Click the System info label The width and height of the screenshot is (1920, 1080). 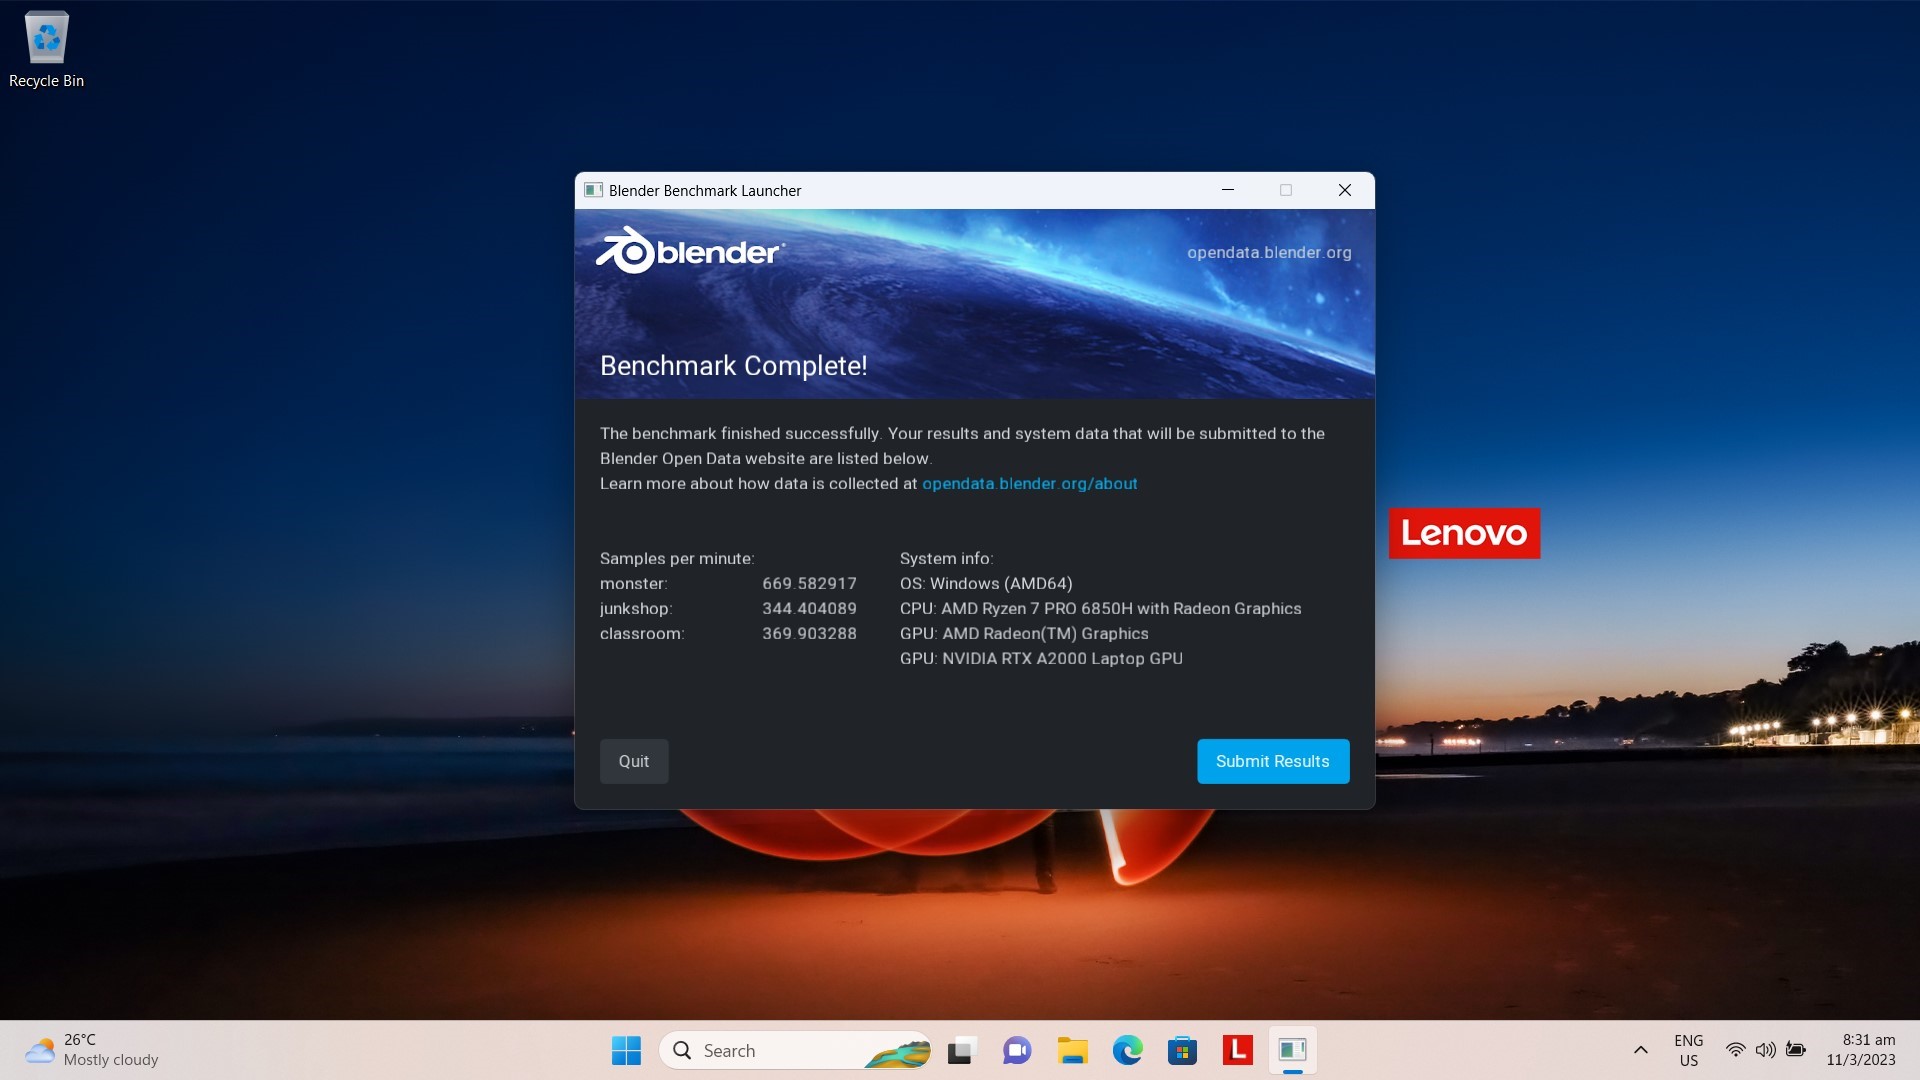click(946, 559)
